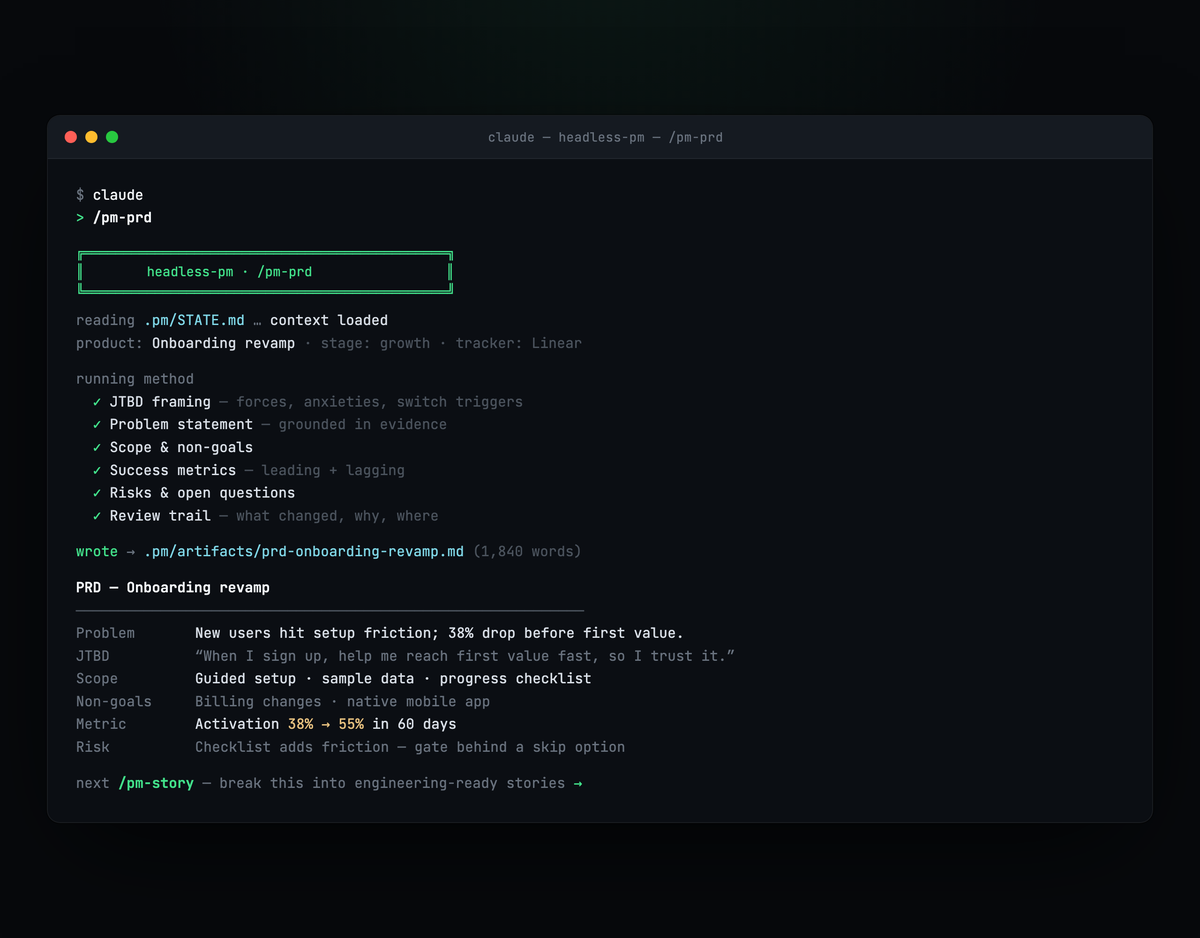Maximize window using the green button
The width and height of the screenshot is (1200, 938).
[112, 137]
